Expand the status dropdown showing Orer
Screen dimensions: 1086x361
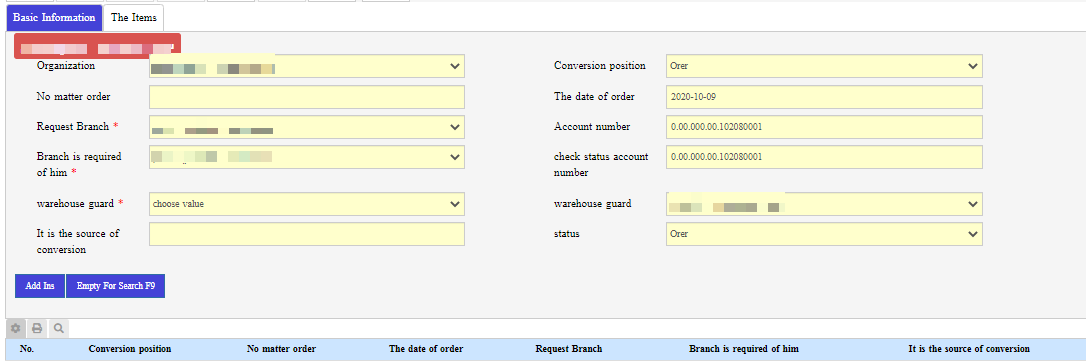[x=824, y=234]
